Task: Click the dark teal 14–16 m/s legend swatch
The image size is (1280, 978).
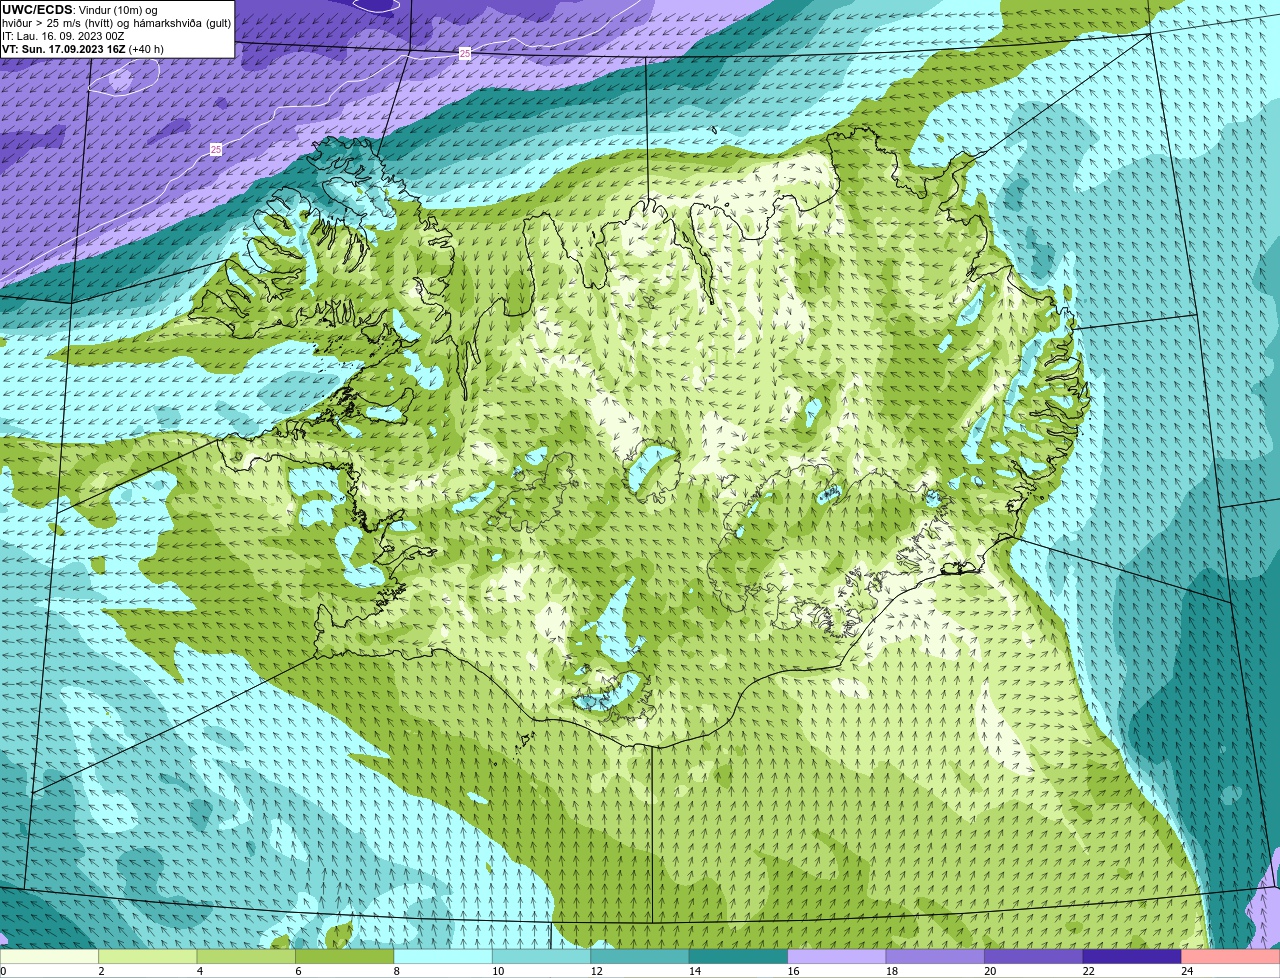Action: (x=738, y=957)
